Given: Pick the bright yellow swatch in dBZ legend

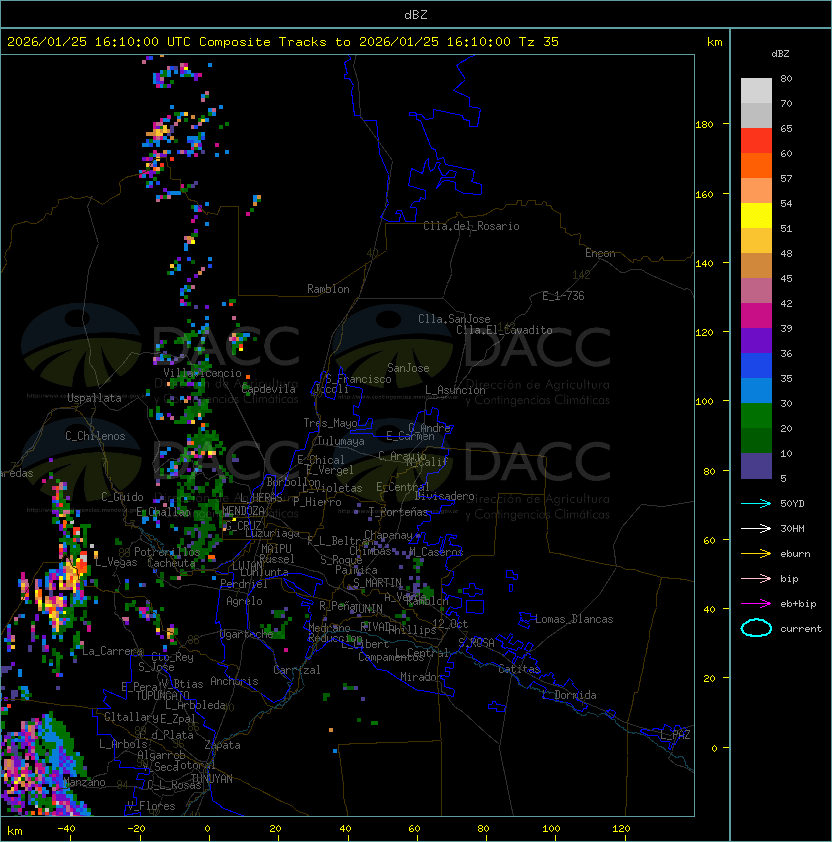Looking at the screenshot, I should 756,215.
